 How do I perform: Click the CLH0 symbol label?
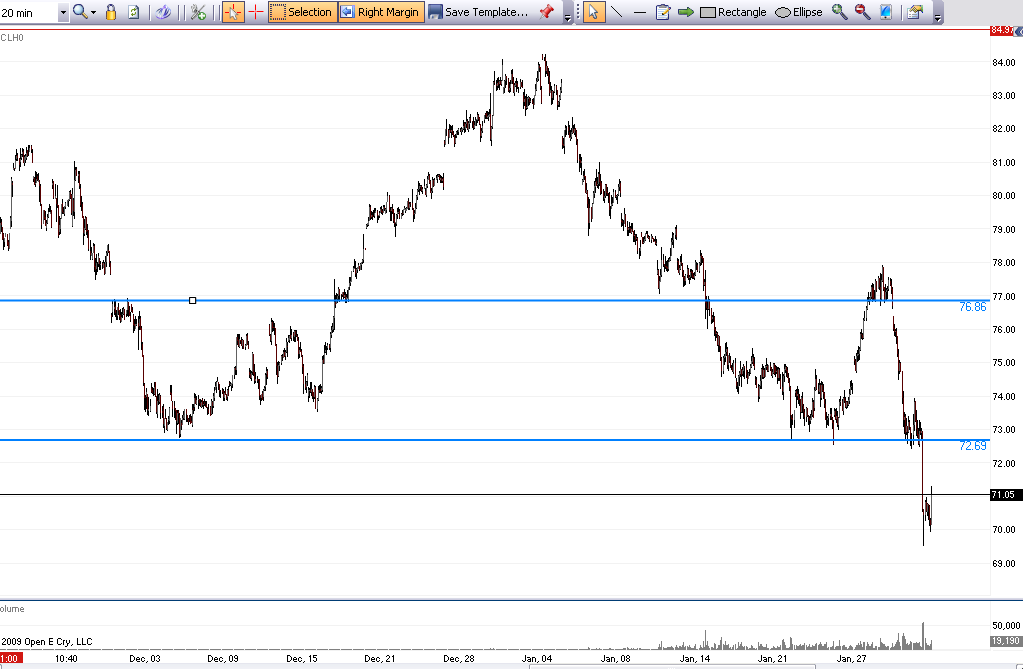click(12, 38)
